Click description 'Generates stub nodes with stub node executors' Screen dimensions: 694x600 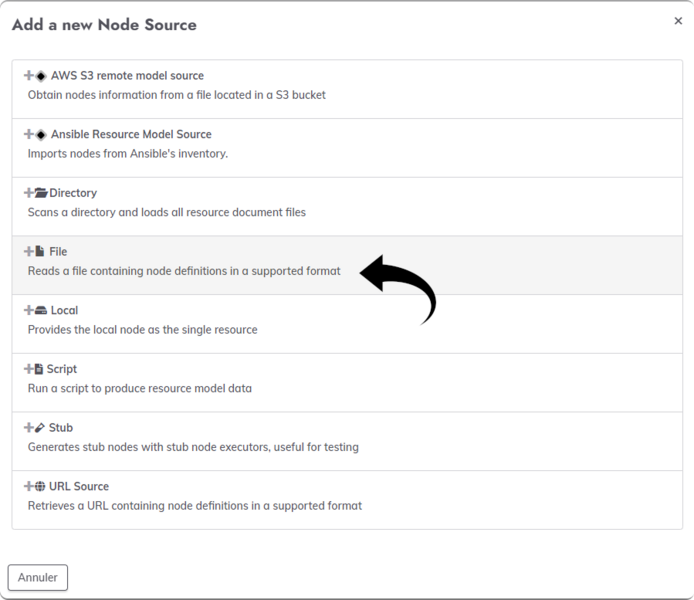coord(193,447)
